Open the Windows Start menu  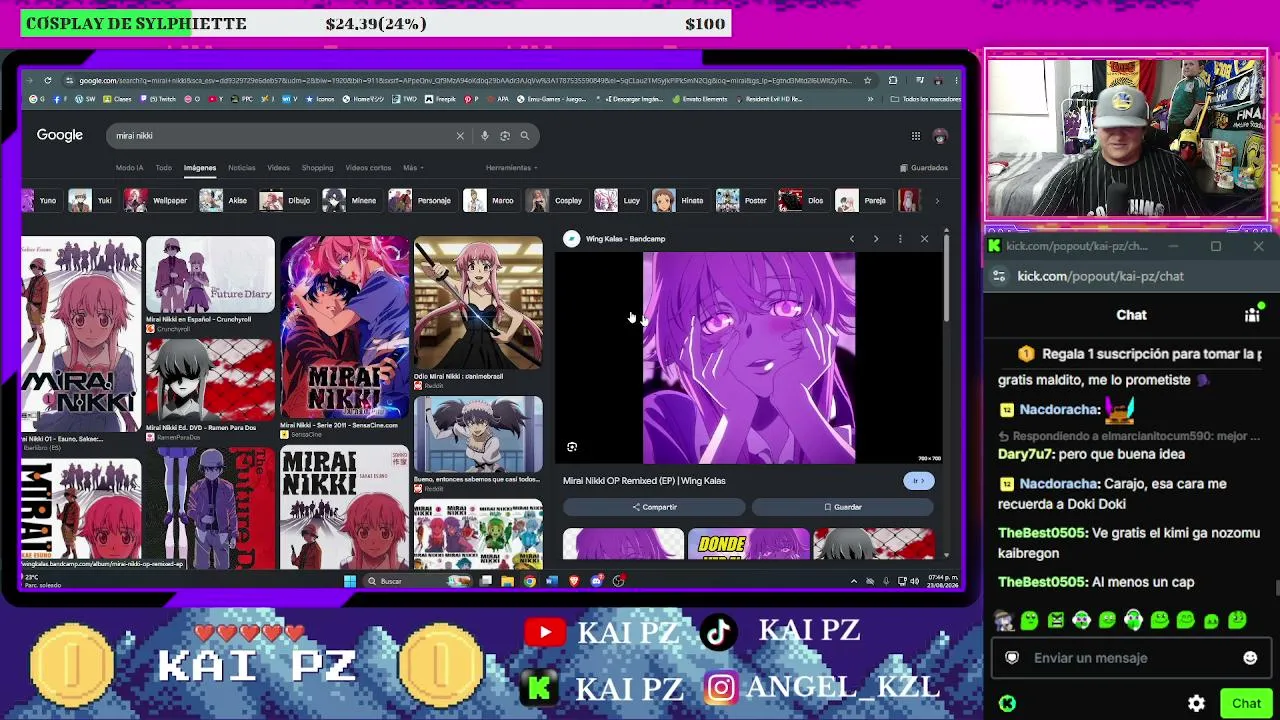(x=350, y=581)
